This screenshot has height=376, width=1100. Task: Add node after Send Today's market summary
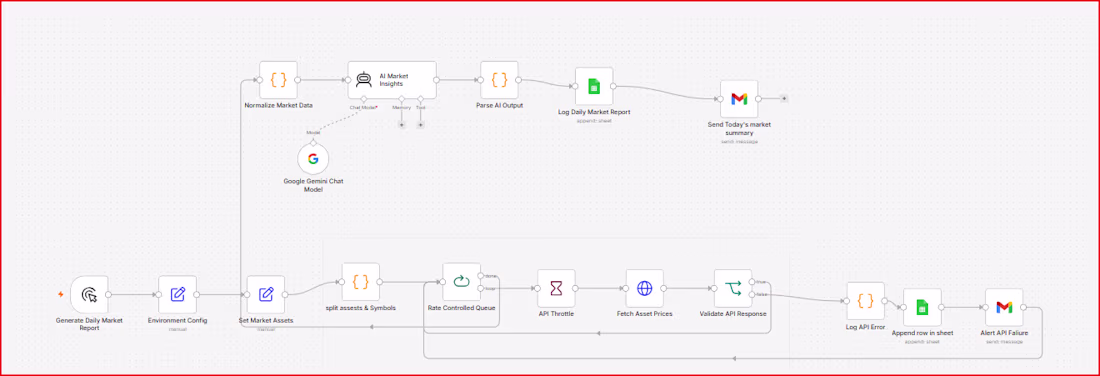(x=784, y=99)
